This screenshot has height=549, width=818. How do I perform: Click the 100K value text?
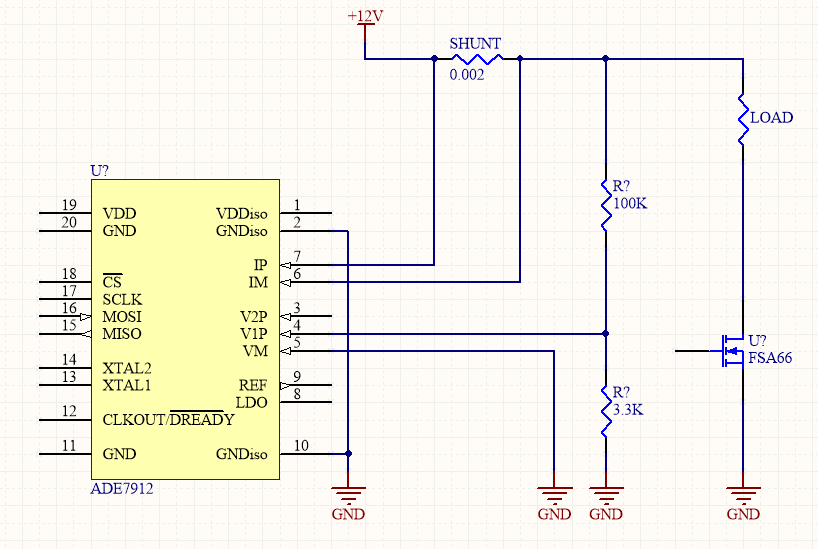pos(630,204)
